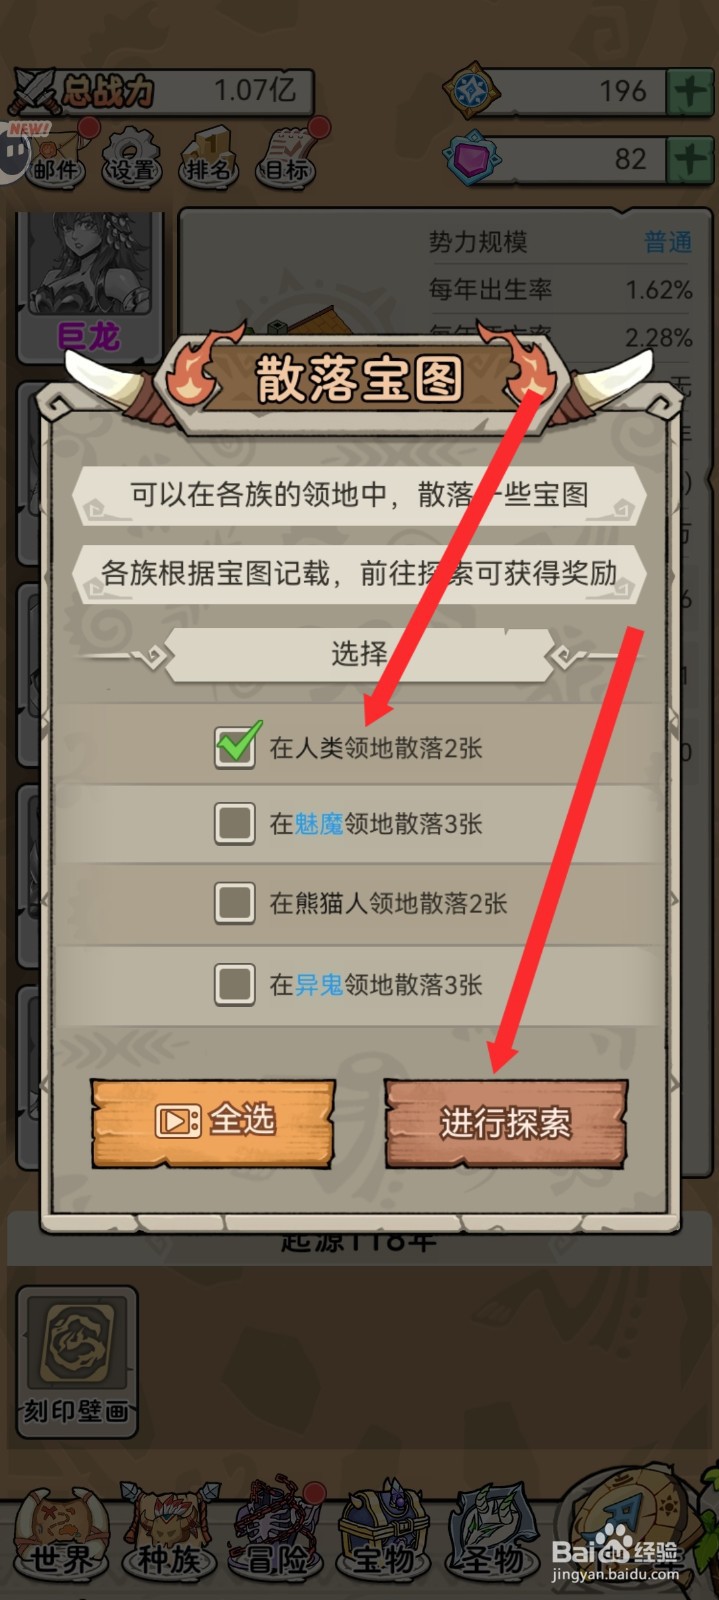The image size is (719, 1600).
Task: Switch to the 宝物 bottom tab
Action: tap(384, 1536)
